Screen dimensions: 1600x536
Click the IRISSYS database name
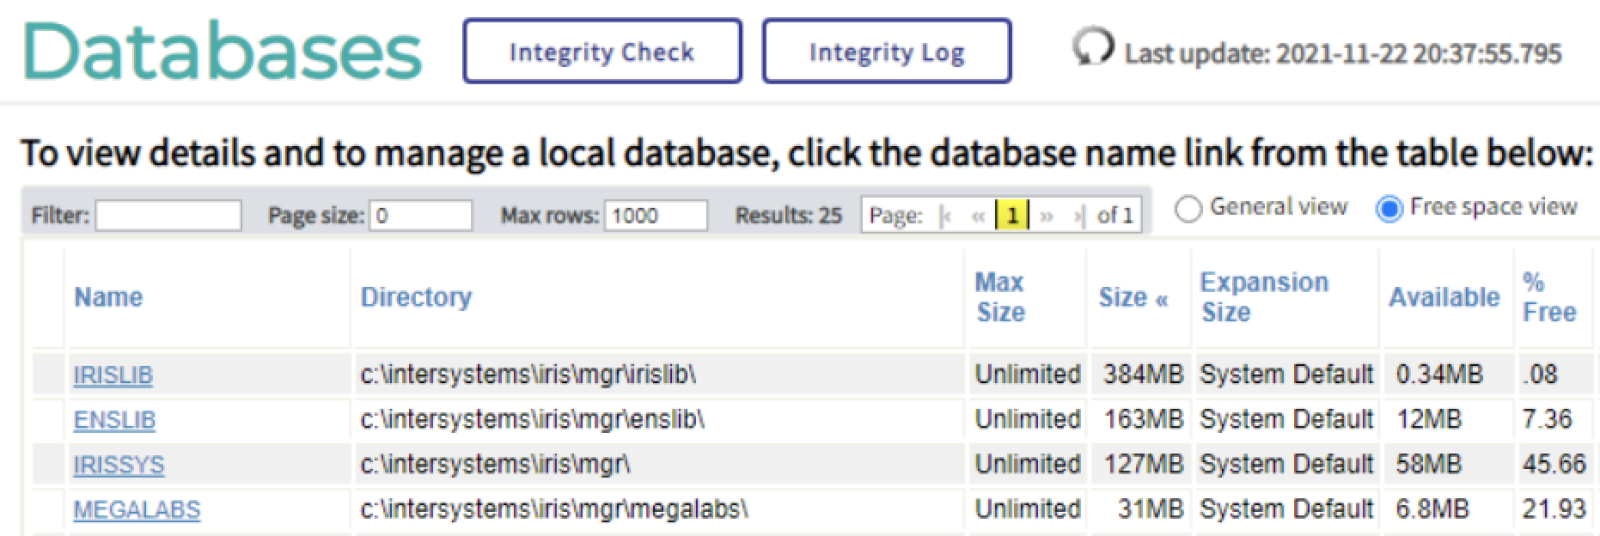click(x=118, y=465)
